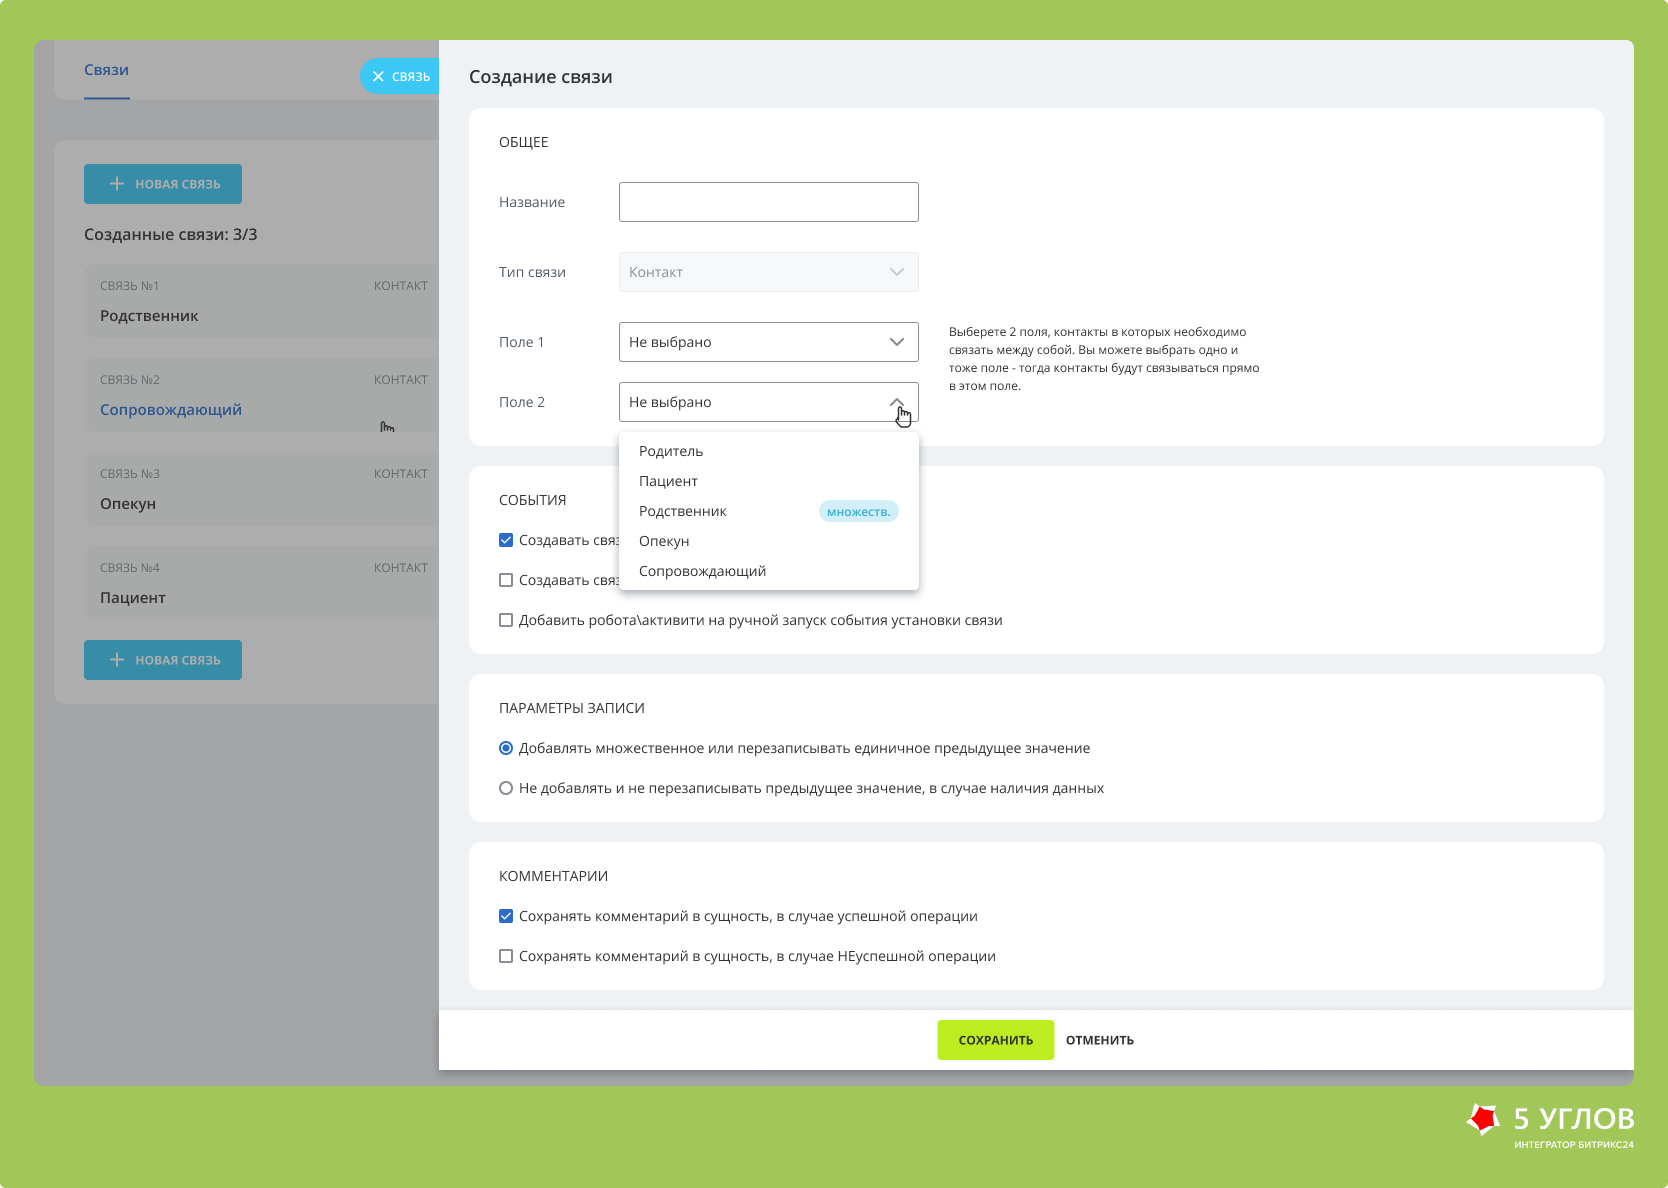The width and height of the screenshot is (1668, 1188).
Task: Close the Связь side panel with X icon
Action: 378,76
